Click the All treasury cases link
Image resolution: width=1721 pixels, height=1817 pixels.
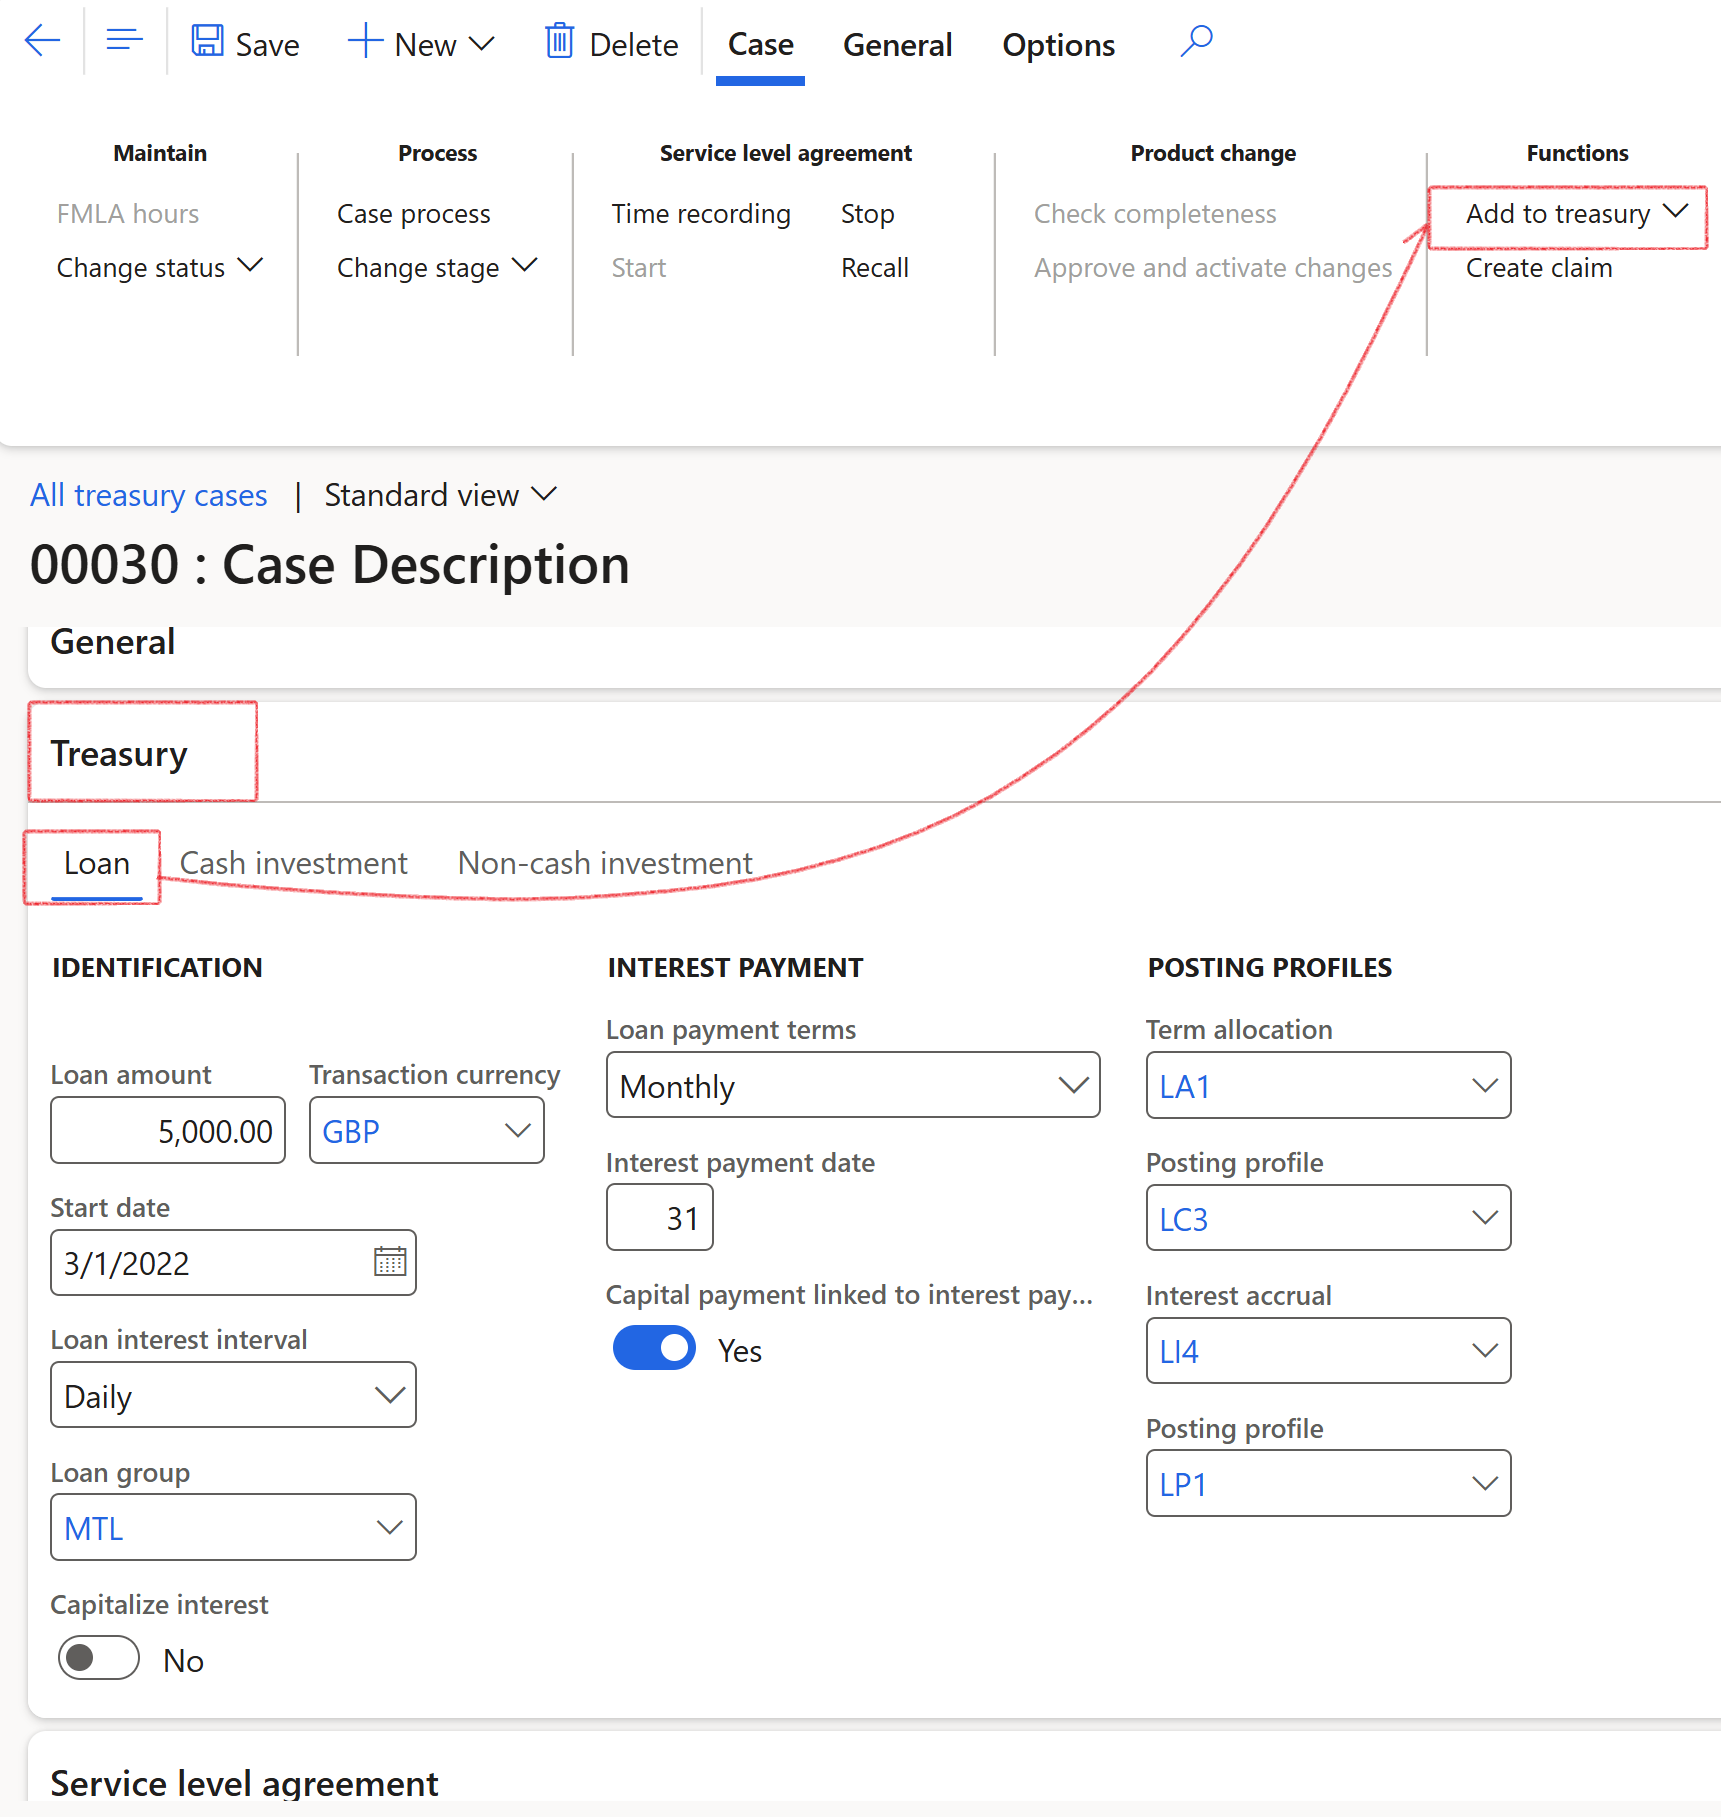pos(149,496)
